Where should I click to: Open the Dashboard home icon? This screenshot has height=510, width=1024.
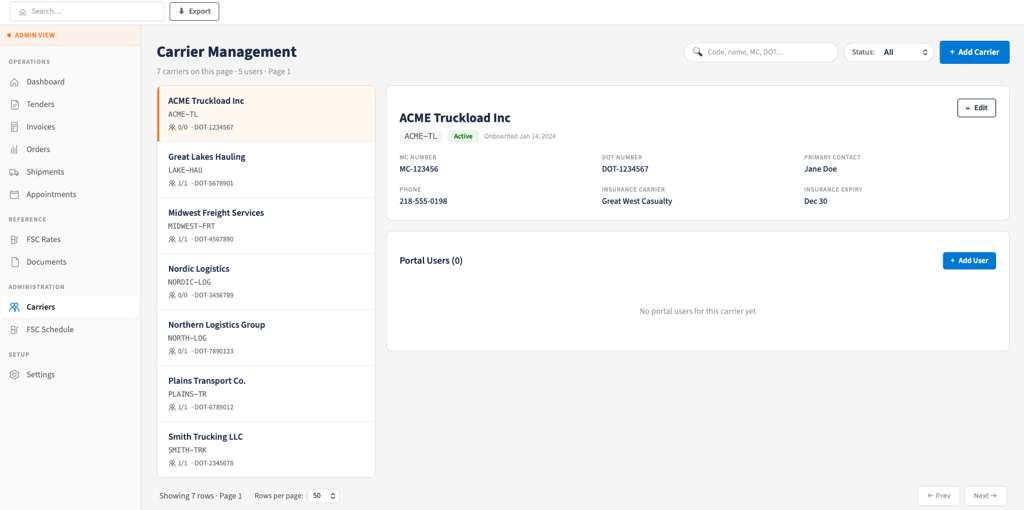[14, 82]
